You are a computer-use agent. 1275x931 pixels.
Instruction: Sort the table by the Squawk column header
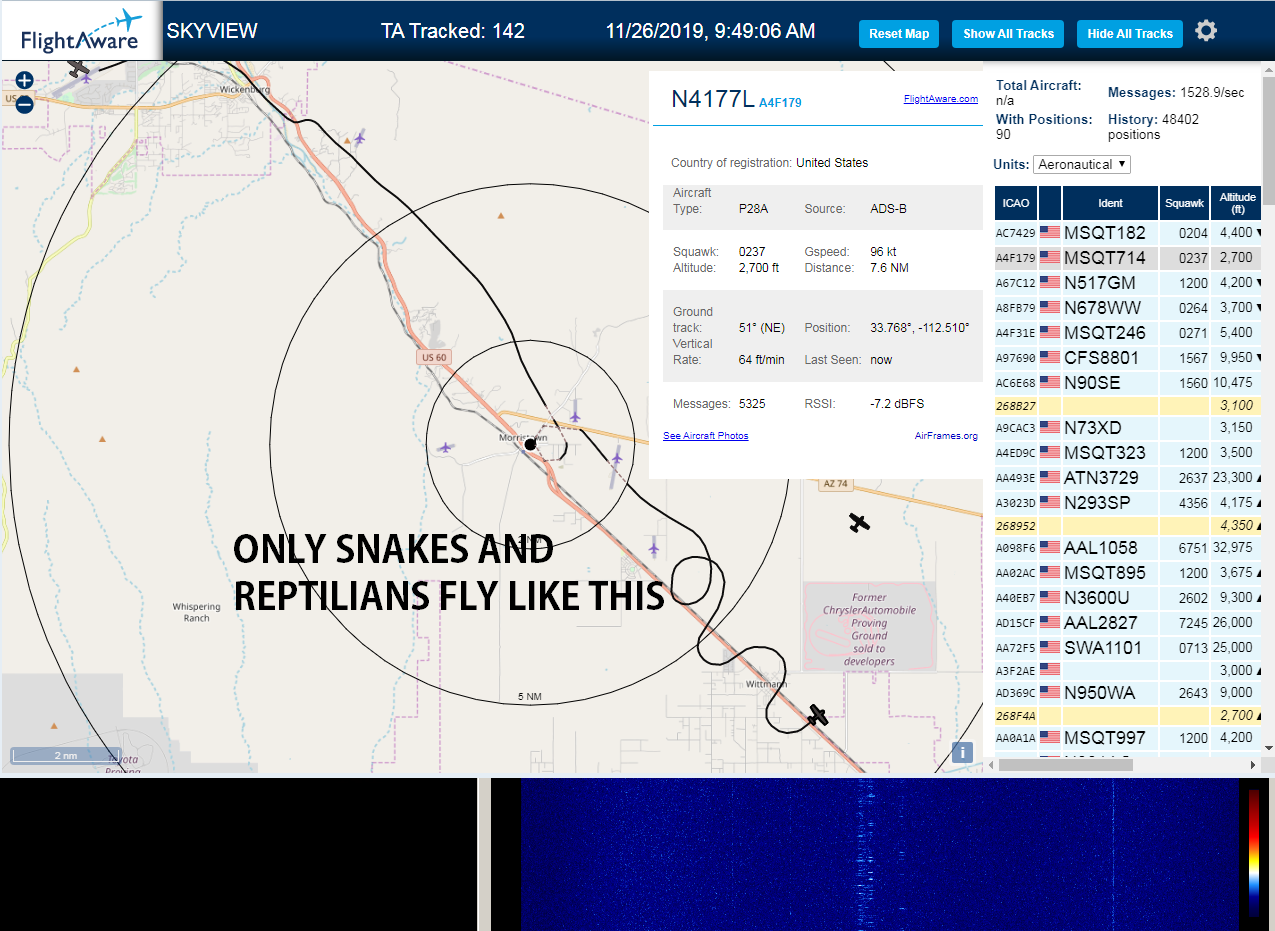1184,203
